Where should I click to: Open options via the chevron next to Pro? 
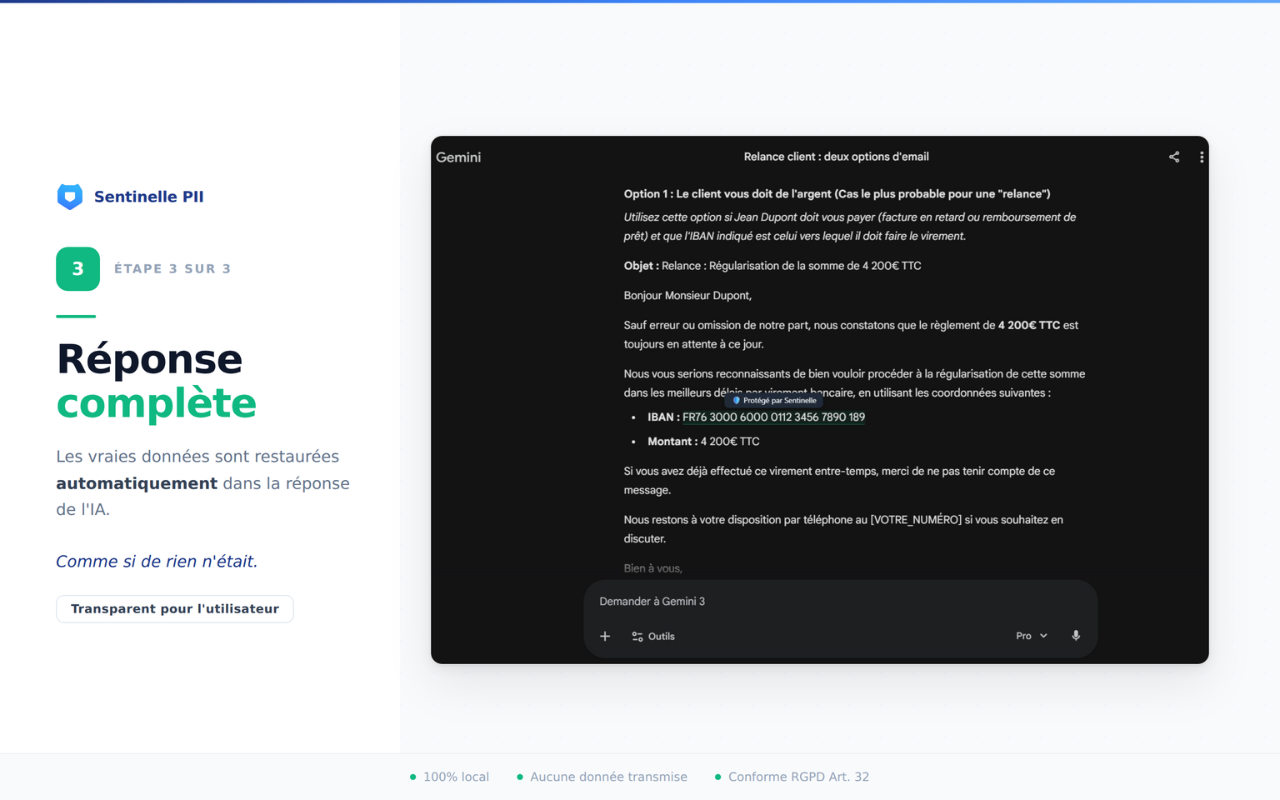tap(1043, 635)
